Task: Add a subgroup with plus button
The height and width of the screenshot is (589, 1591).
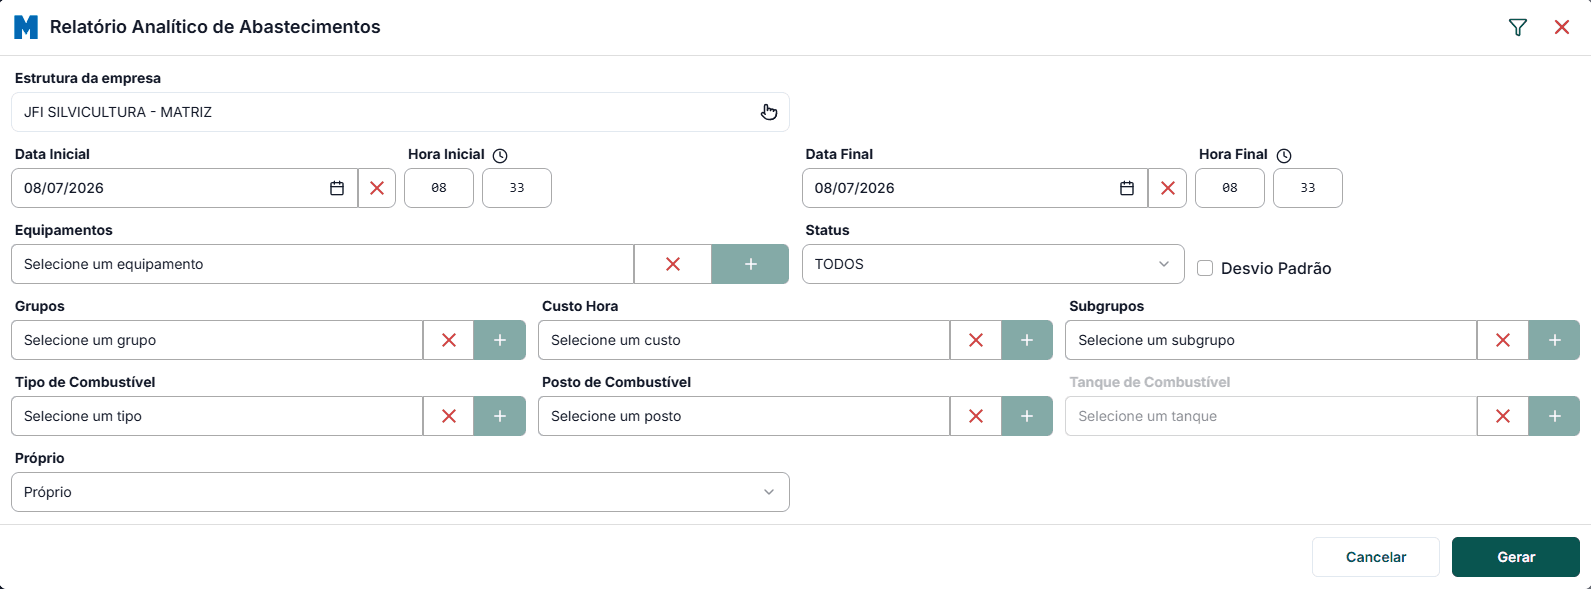Action: tap(1554, 340)
